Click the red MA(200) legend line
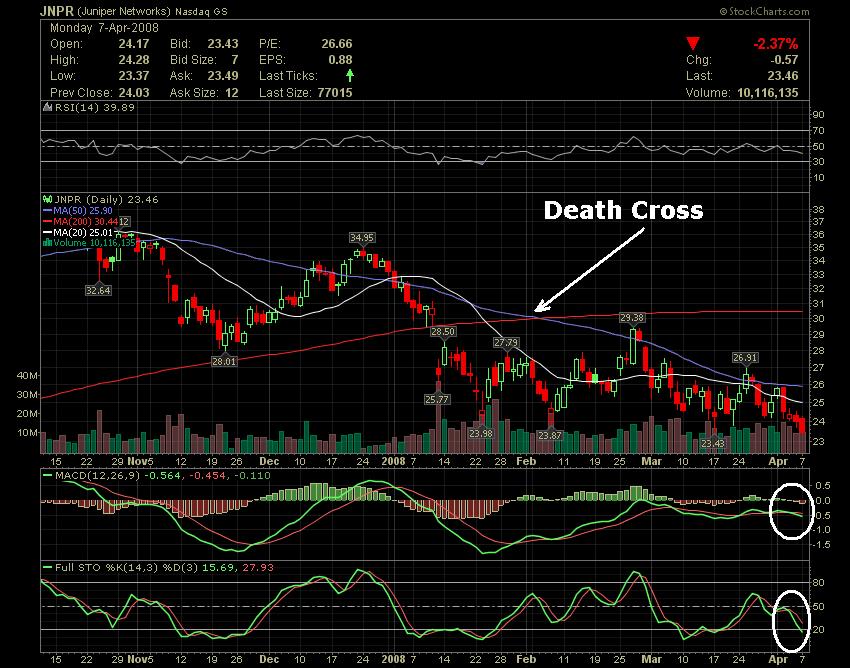850x668 pixels. (48, 222)
